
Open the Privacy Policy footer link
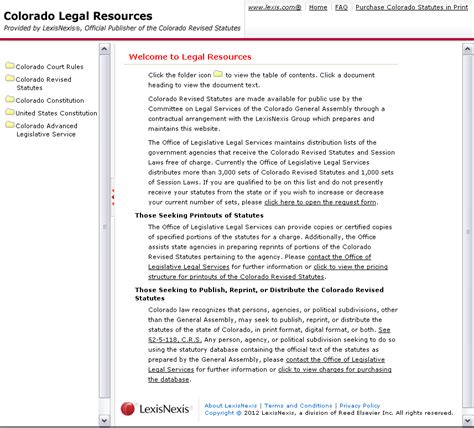(360, 406)
